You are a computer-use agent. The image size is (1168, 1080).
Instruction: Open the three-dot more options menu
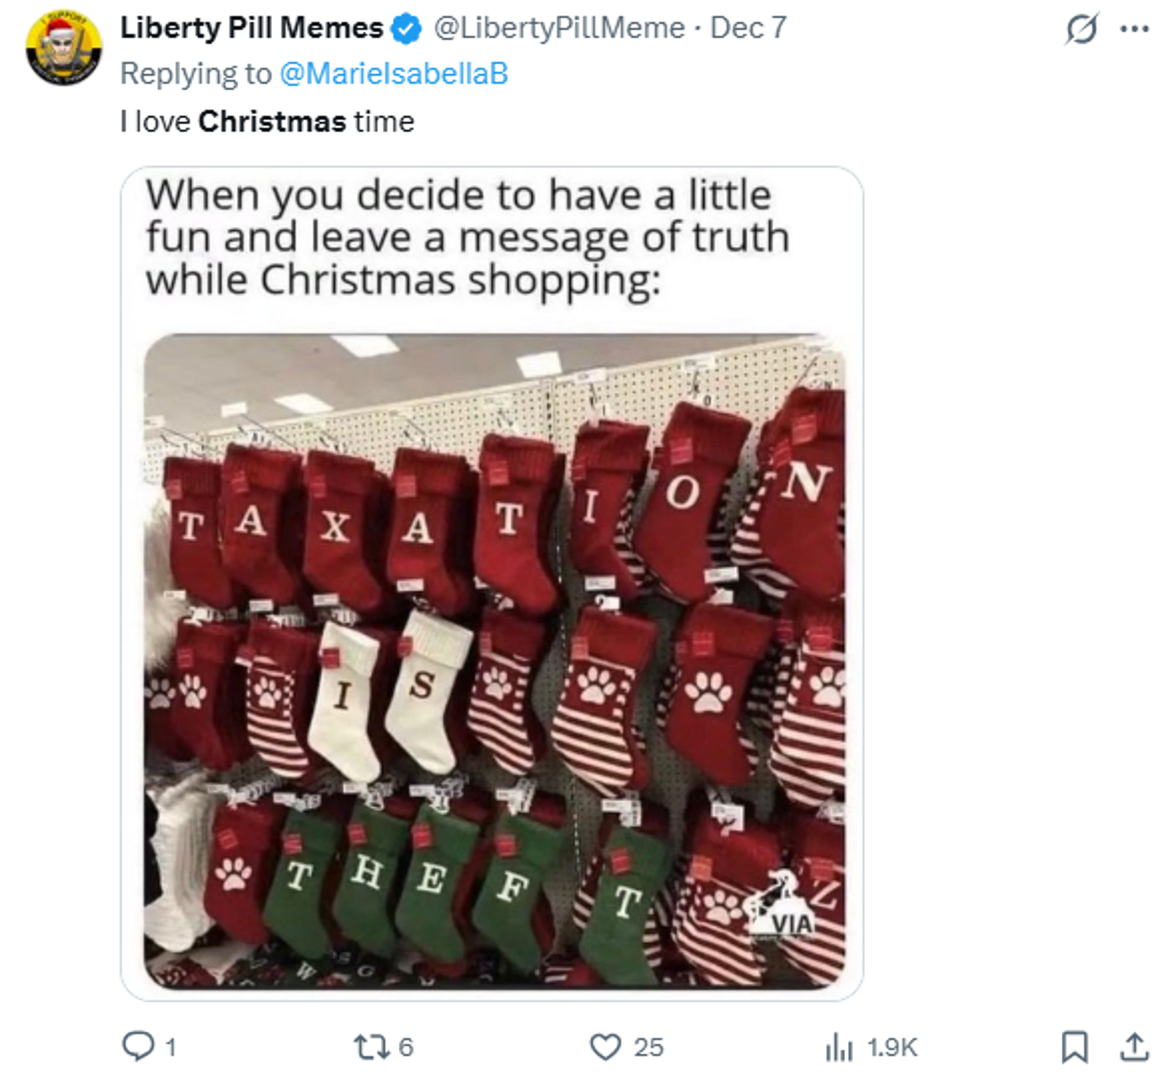[1134, 30]
